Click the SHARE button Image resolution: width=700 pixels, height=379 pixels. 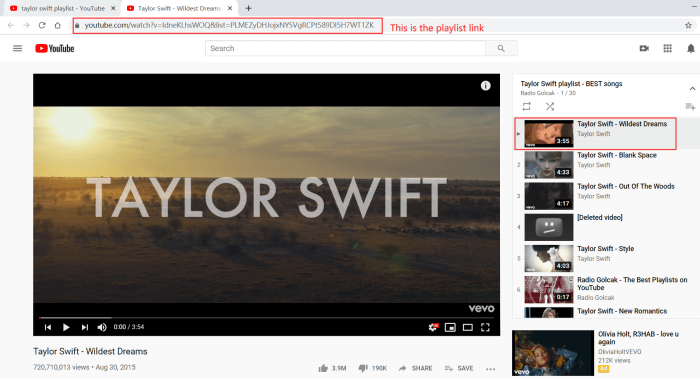coord(415,368)
